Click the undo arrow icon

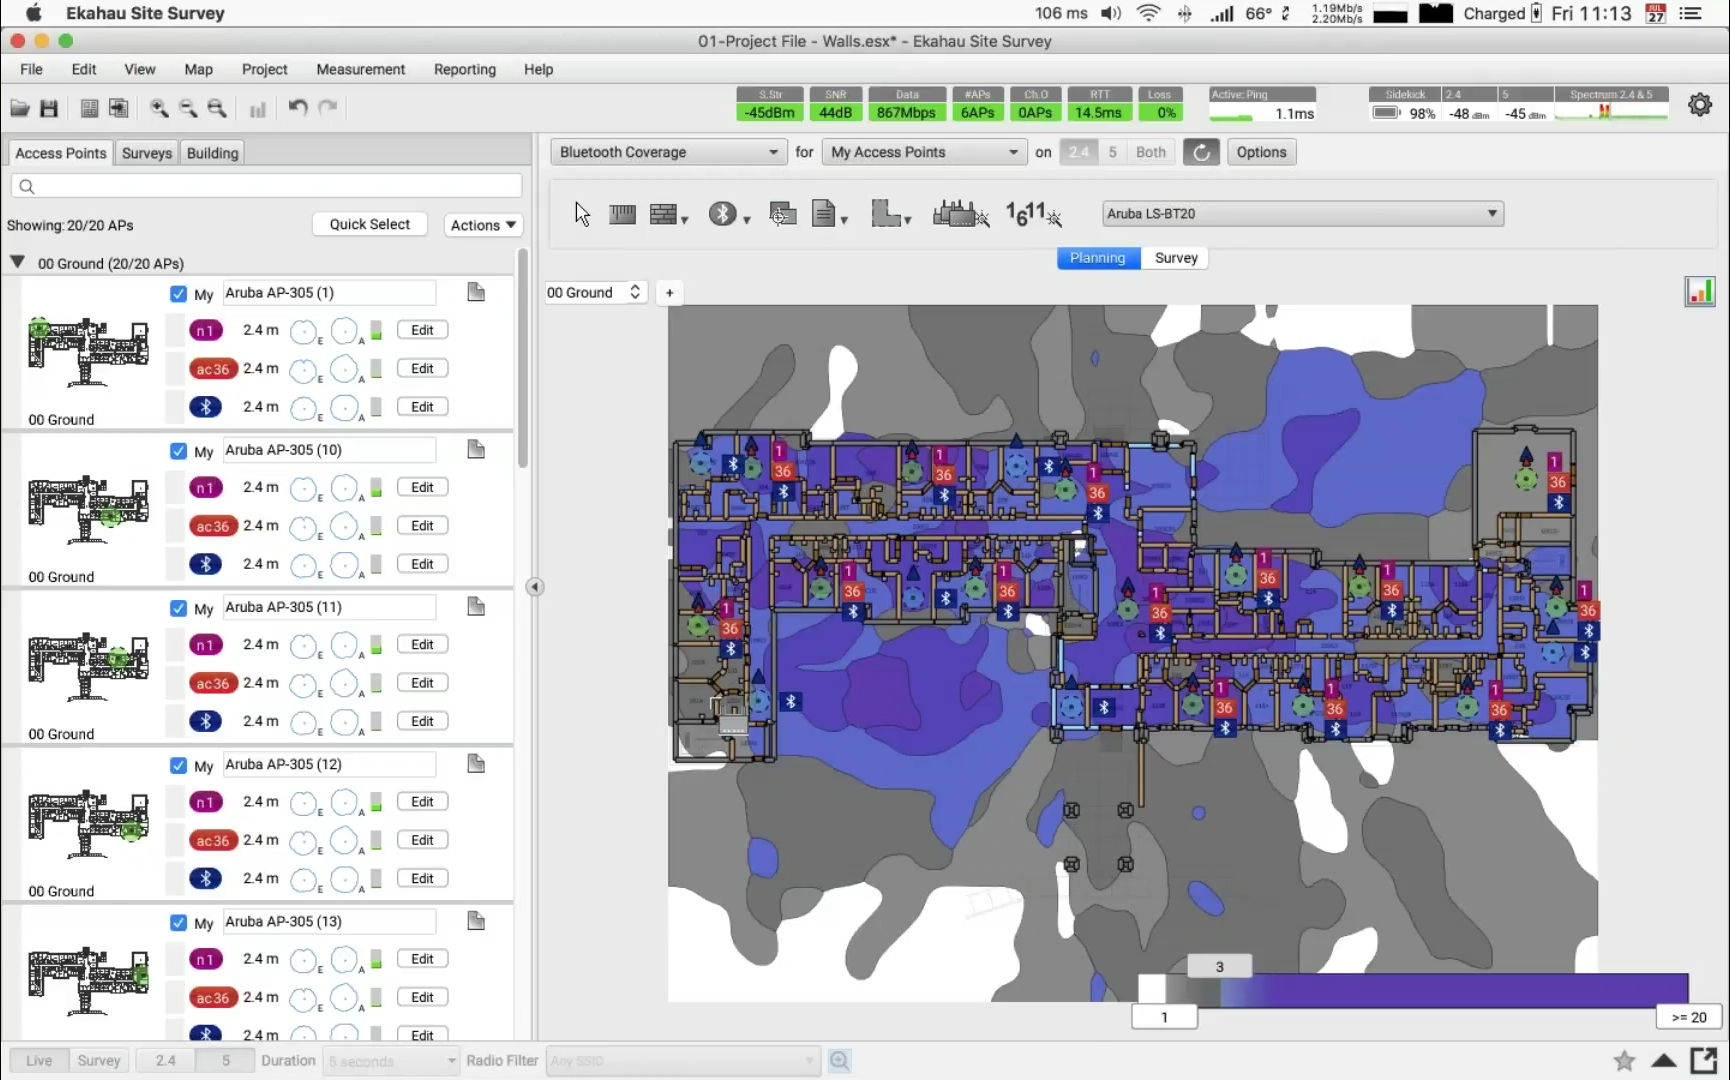tap(297, 107)
